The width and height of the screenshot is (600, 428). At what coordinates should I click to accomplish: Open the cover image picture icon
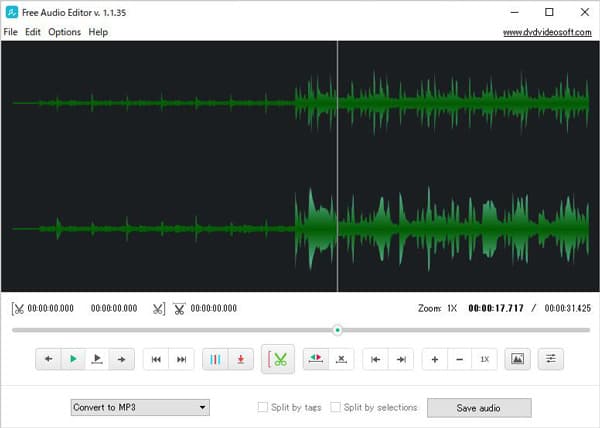coord(517,359)
